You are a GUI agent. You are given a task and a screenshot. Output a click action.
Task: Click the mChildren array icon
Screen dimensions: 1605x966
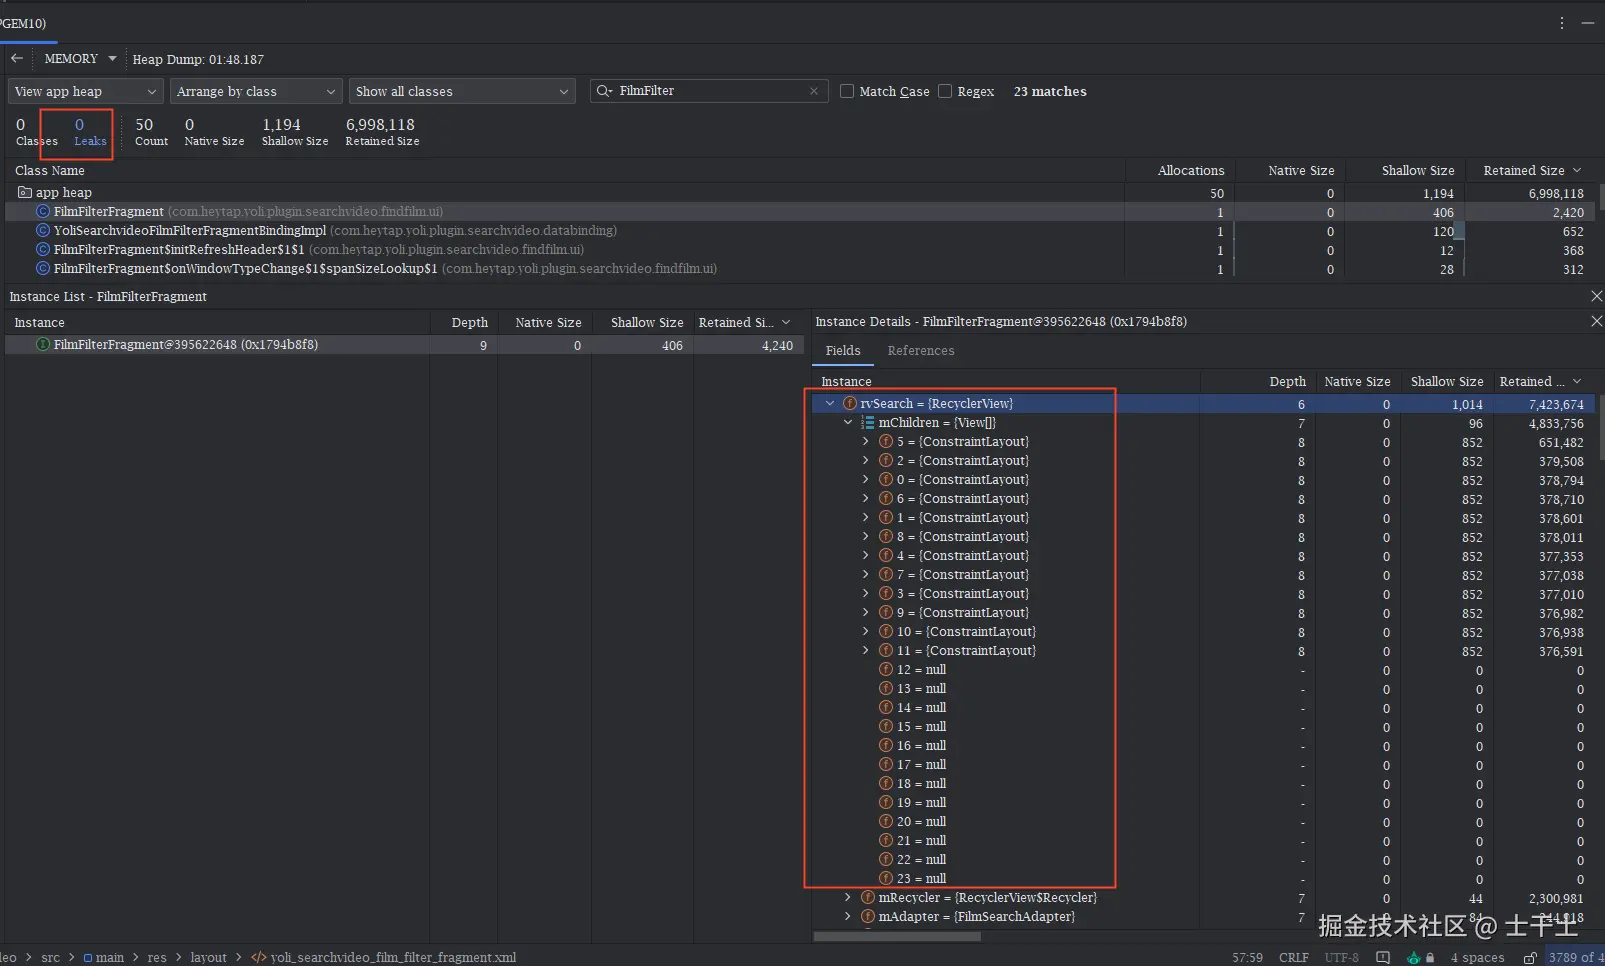coord(868,423)
